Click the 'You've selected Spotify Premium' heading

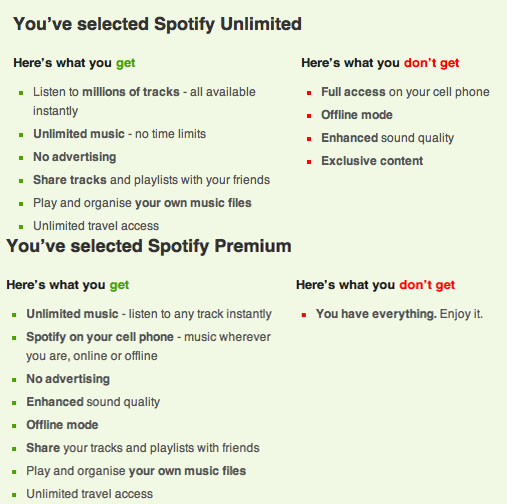click(x=149, y=247)
